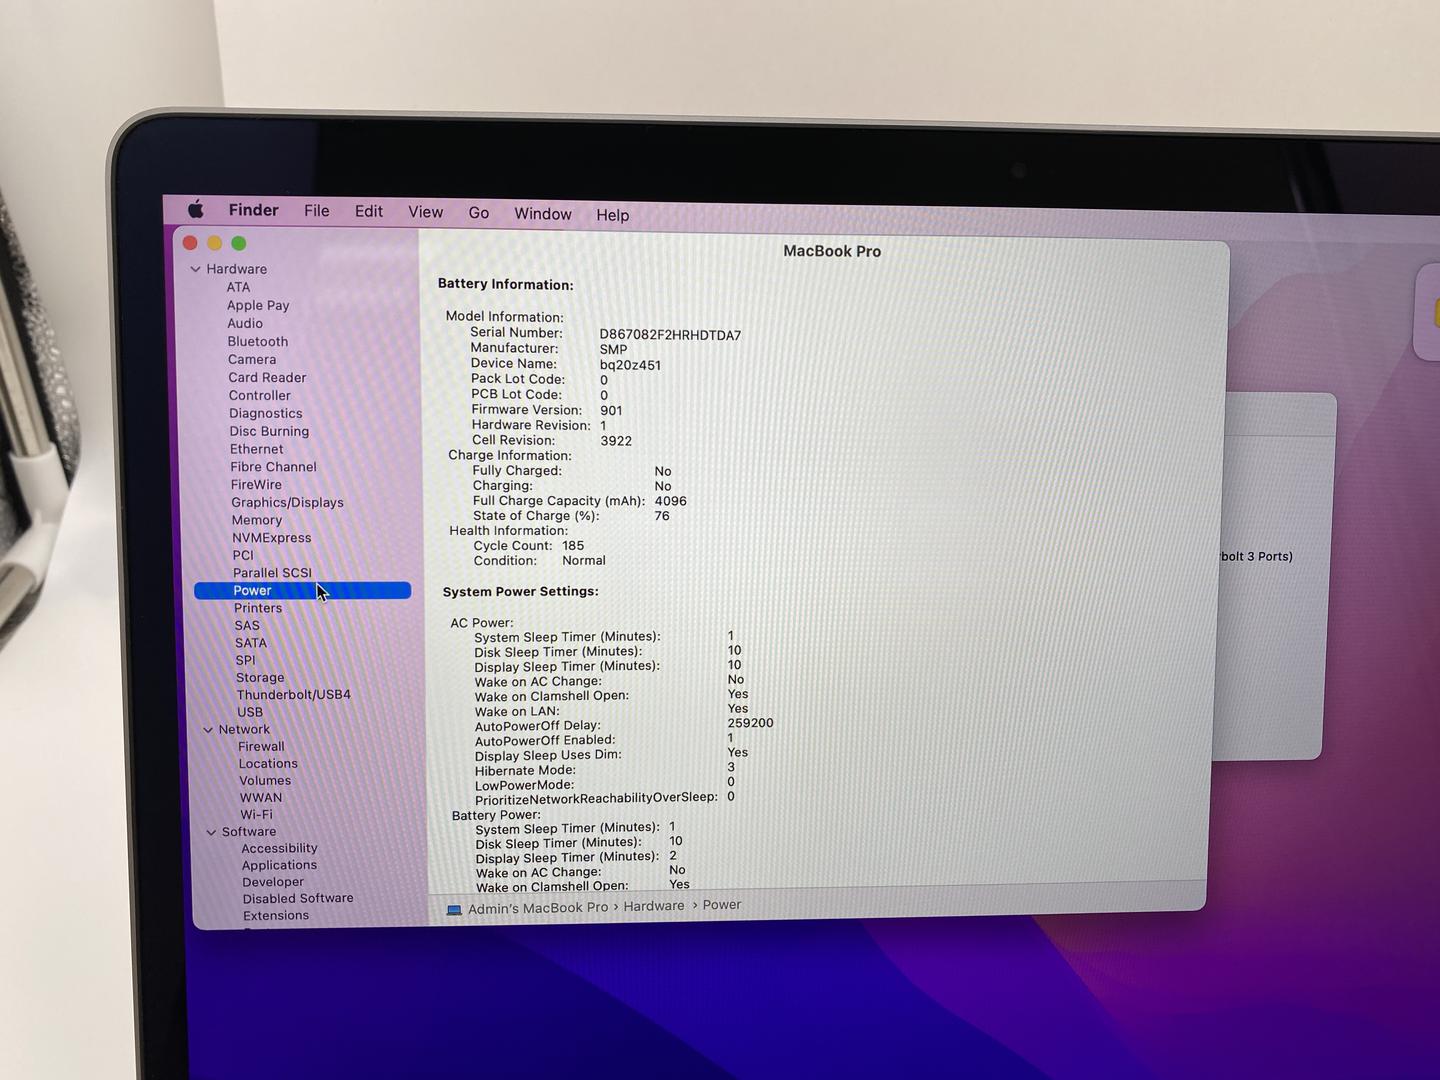The width and height of the screenshot is (1440, 1080).
Task: Click AutoPowerOff Delay value 259200
Action: coord(750,723)
